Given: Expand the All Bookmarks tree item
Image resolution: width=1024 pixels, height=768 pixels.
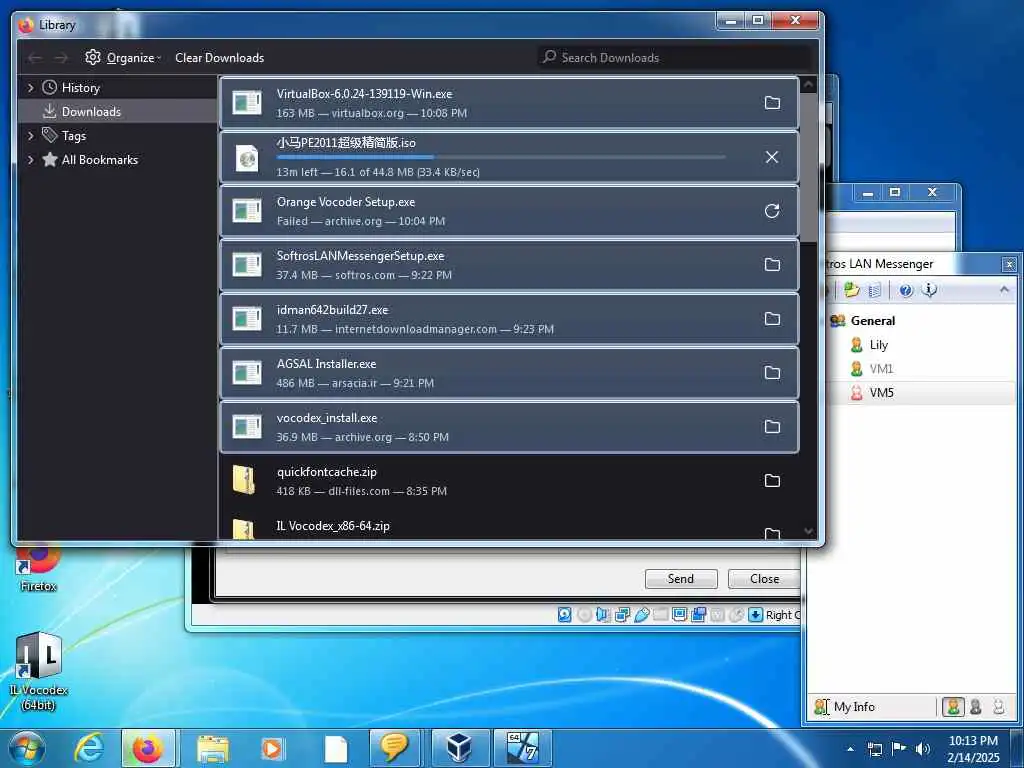Looking at the screenshot, I should point(30,159).
